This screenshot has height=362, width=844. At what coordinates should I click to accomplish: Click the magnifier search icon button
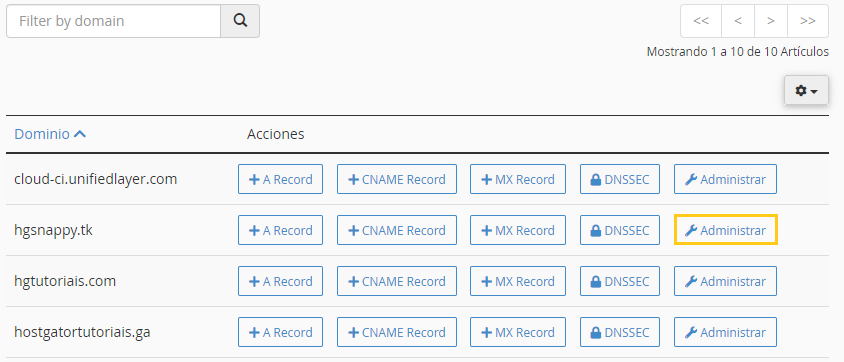[240, 21]
